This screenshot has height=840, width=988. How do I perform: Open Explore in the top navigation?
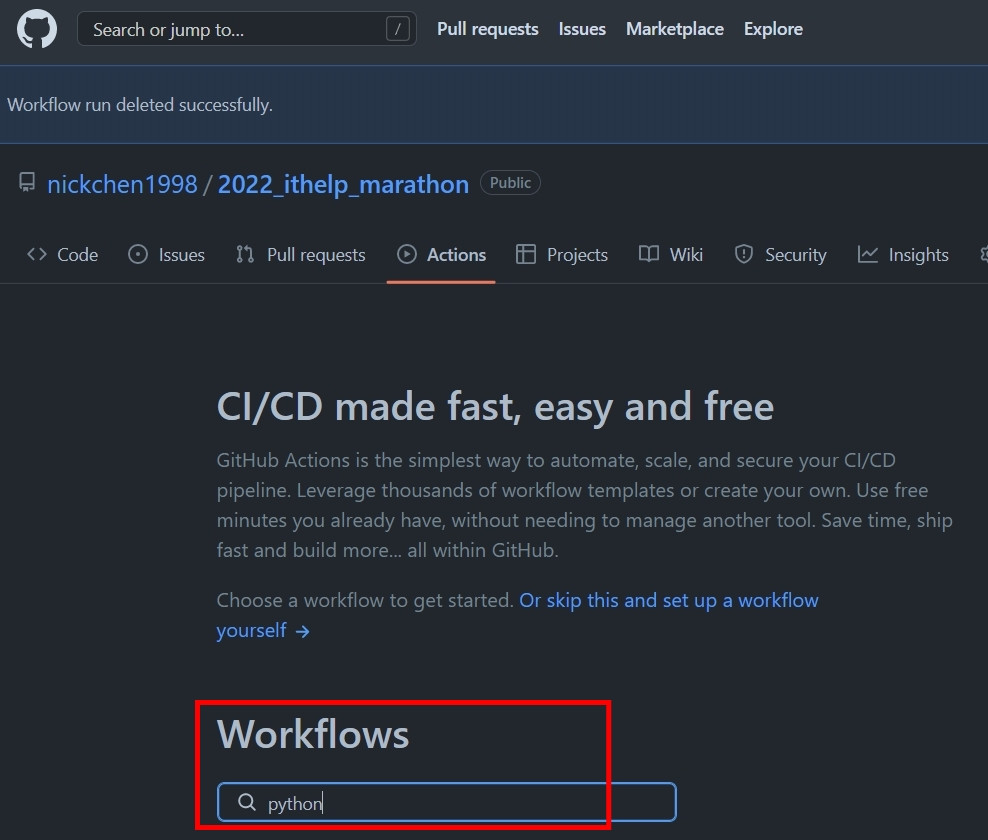coord(773,29)
